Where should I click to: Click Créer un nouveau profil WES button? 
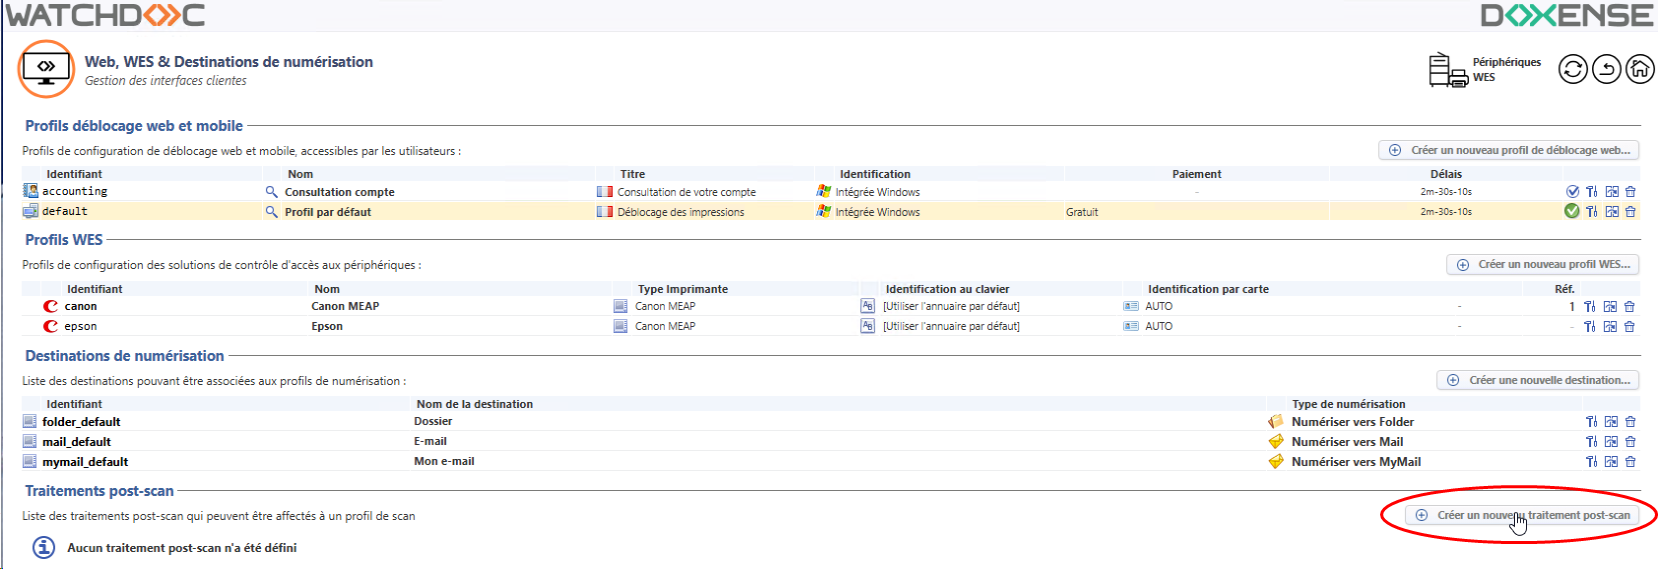(x=1542, y=265)
